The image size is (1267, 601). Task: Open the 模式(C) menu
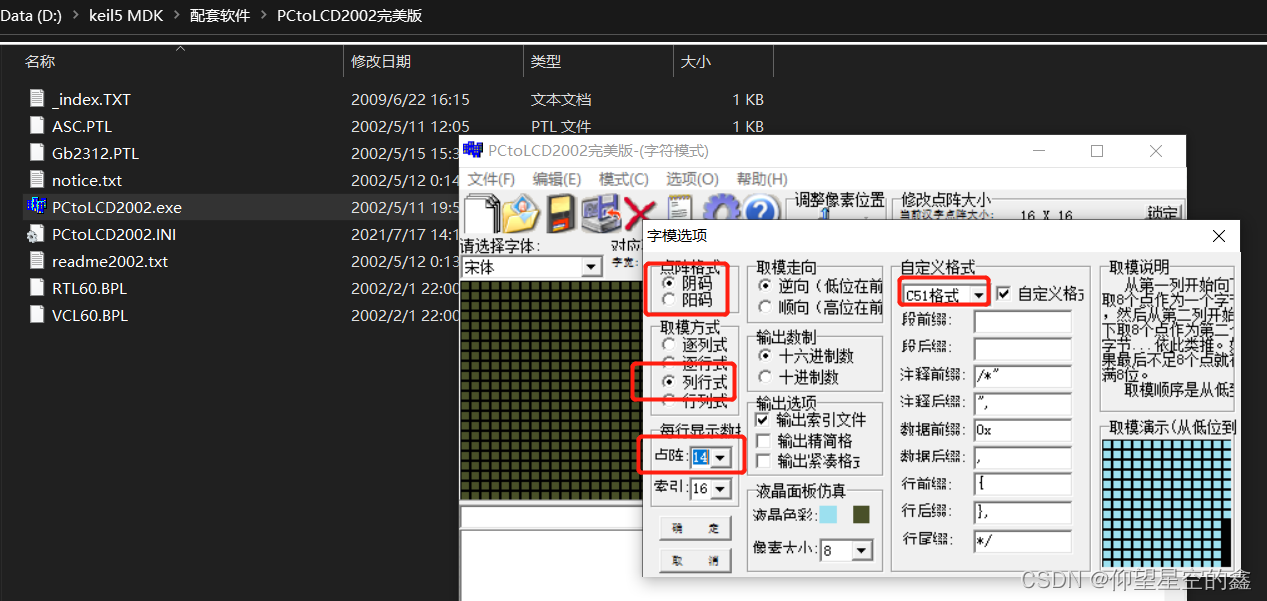click(x=624, y=179)
